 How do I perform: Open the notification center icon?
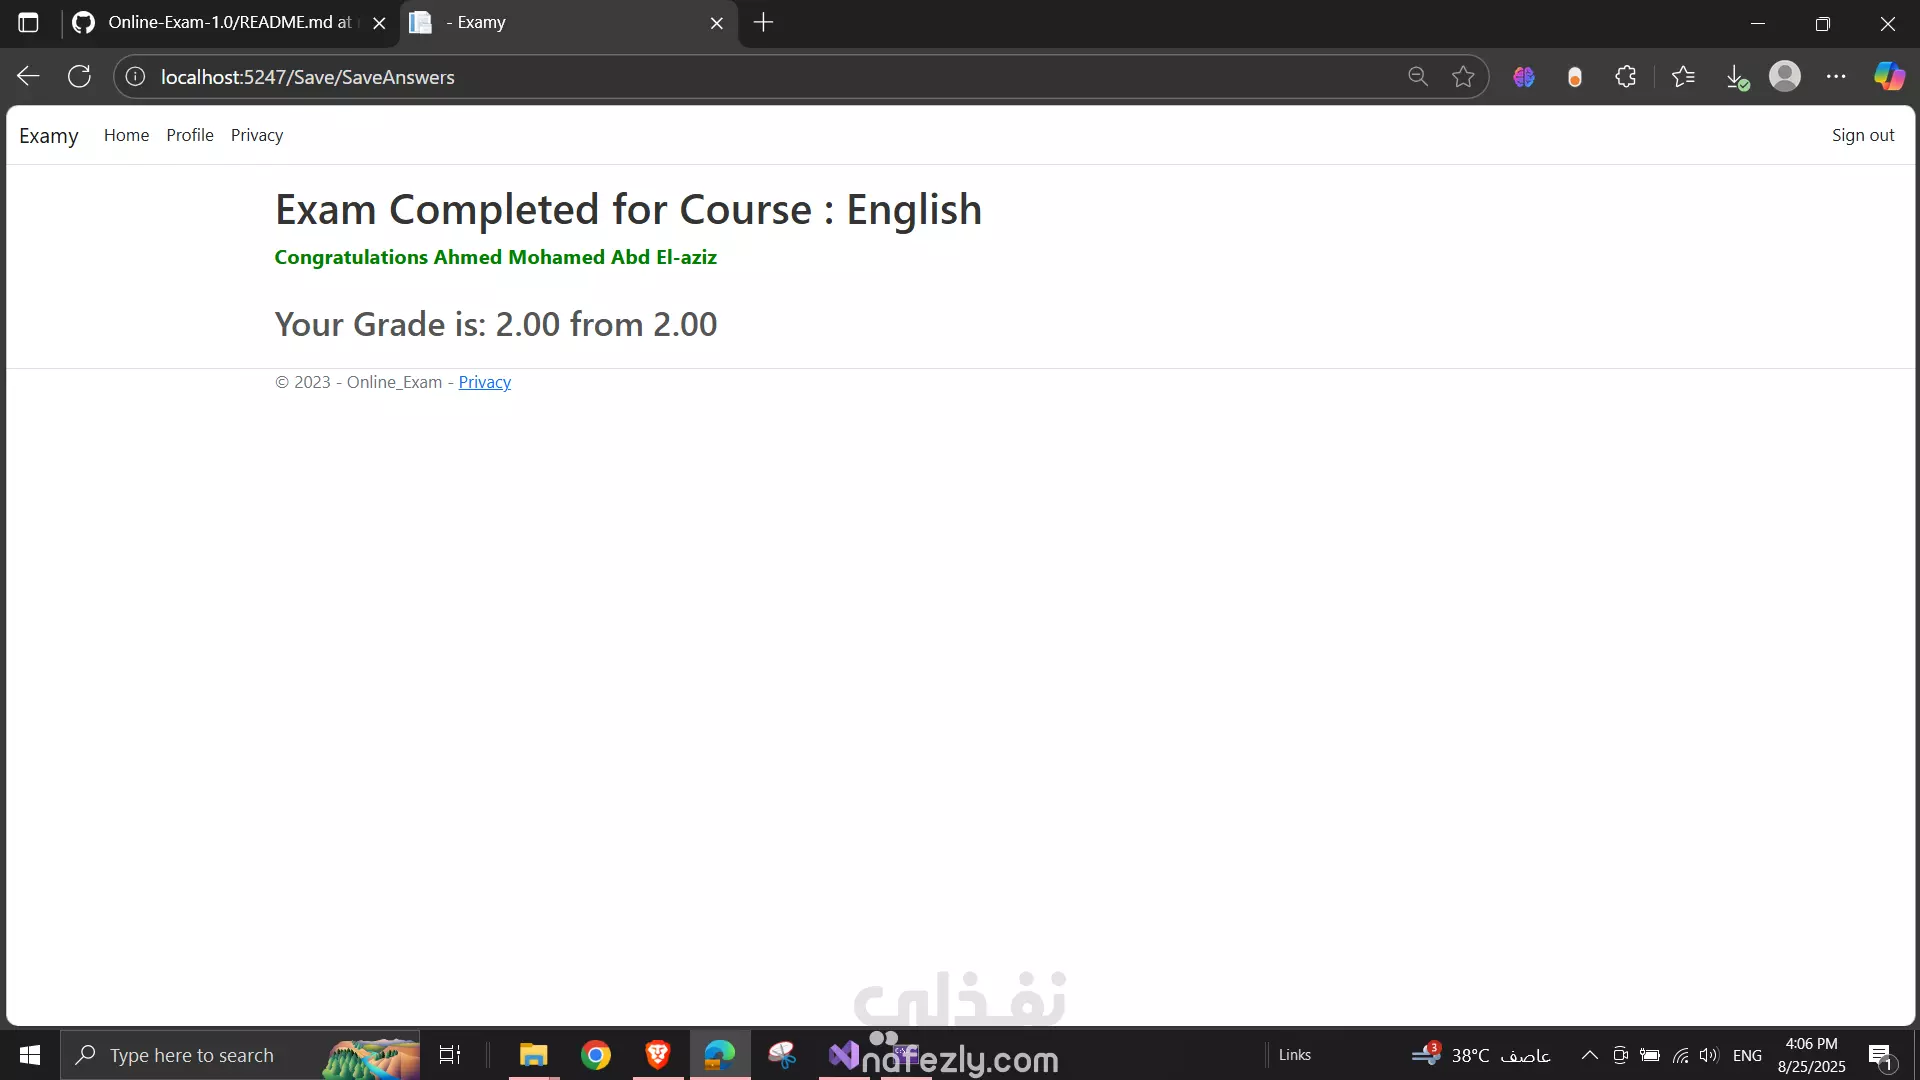pos(1882,1055)
